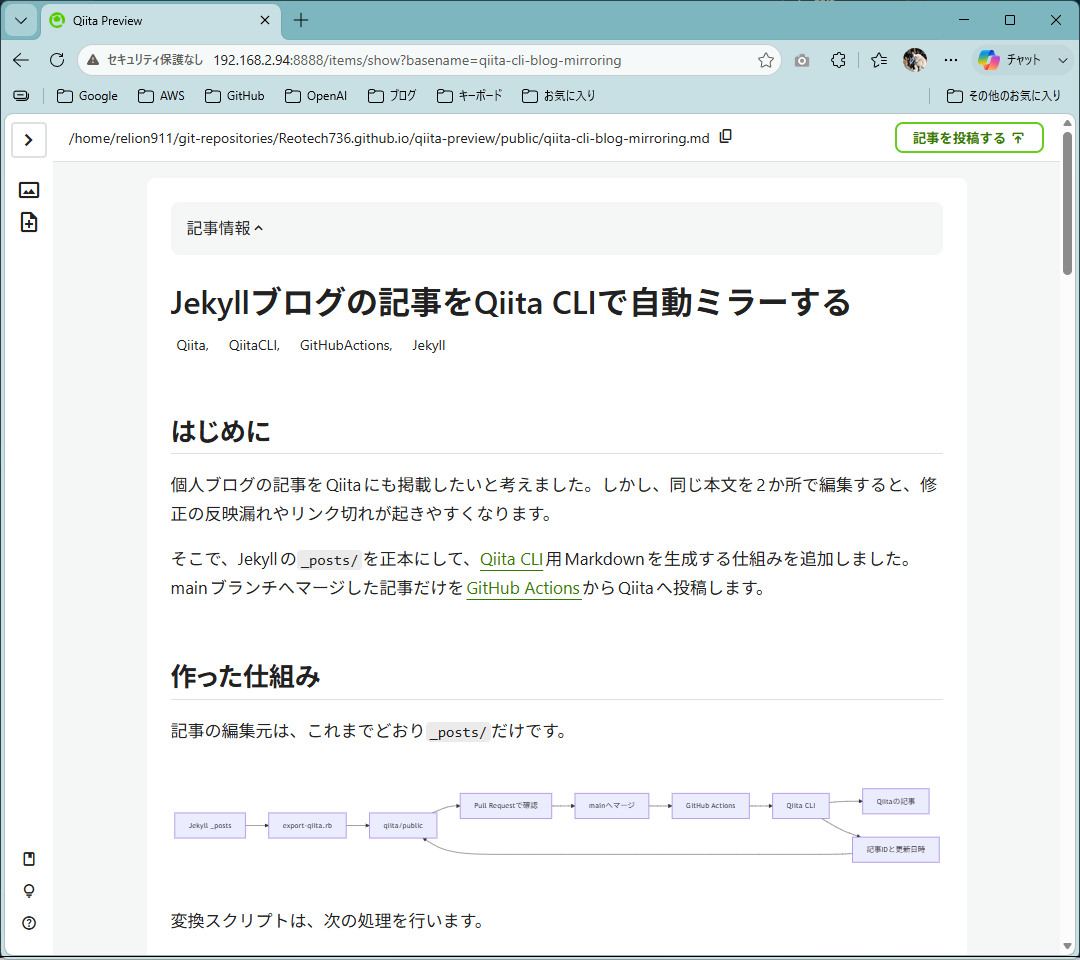Open the AWS bookmarks folder
Image resolution: width=1080 pixels, height=960 pixels.
click(x=161, y=96)
